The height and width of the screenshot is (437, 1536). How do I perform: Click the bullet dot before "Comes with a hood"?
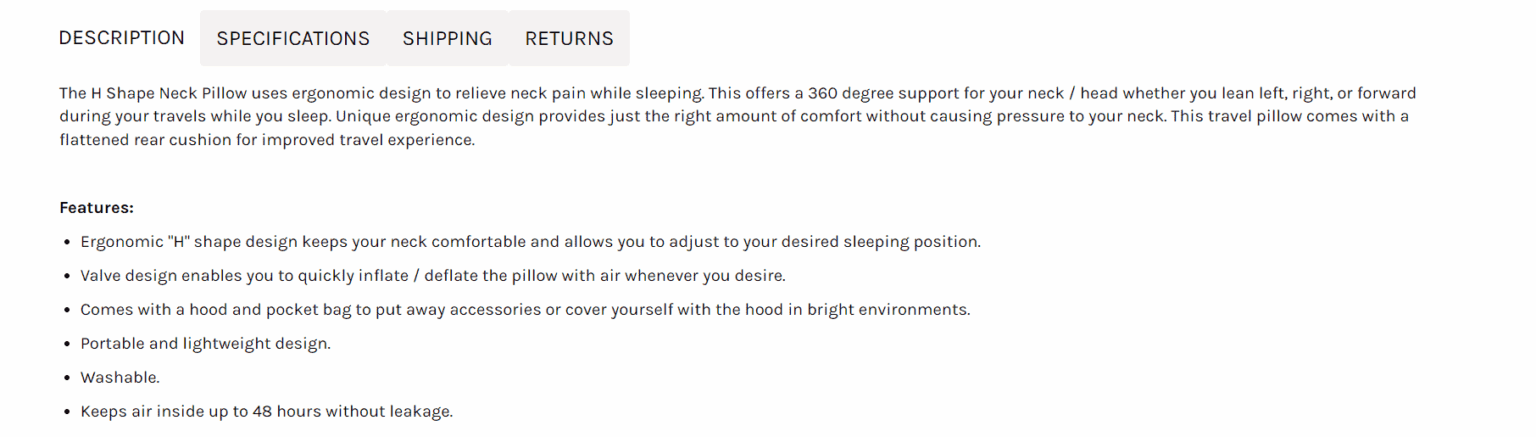pyautogui.click(x=67, y=310)
